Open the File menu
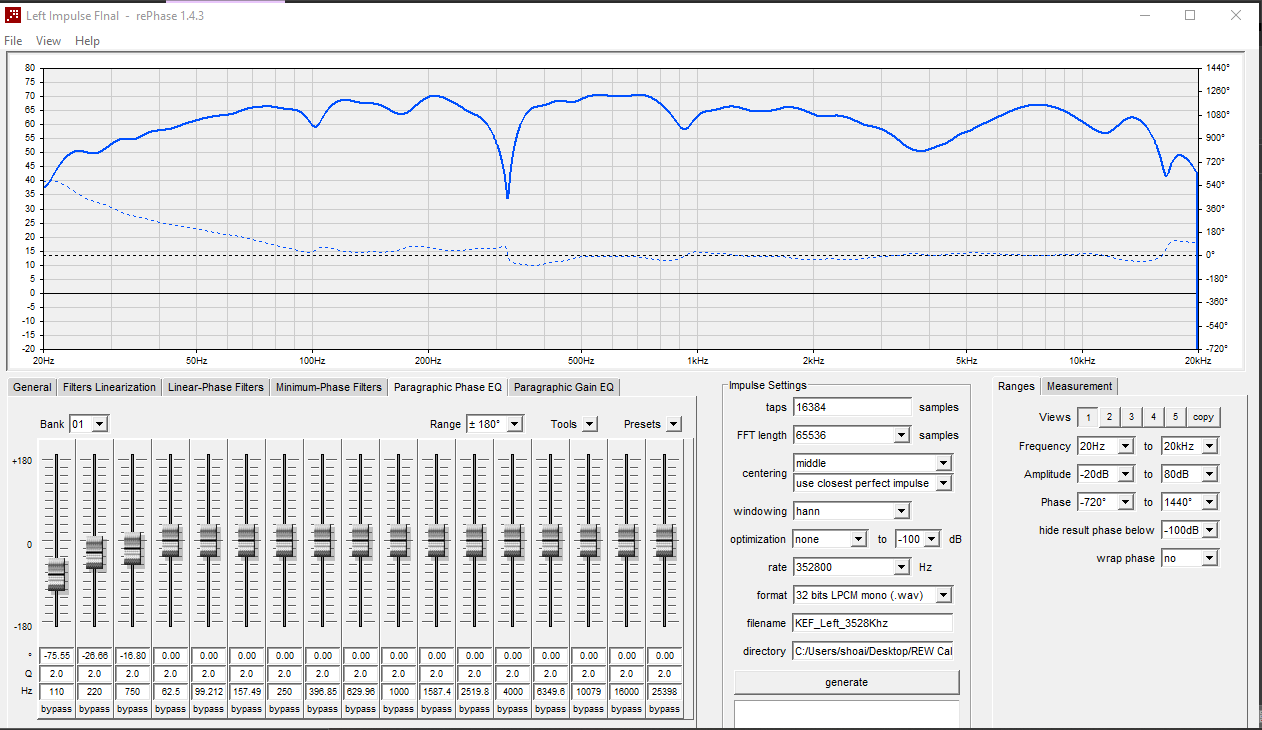The width and height of the screenshot is (1262, 730). point(13,41)
